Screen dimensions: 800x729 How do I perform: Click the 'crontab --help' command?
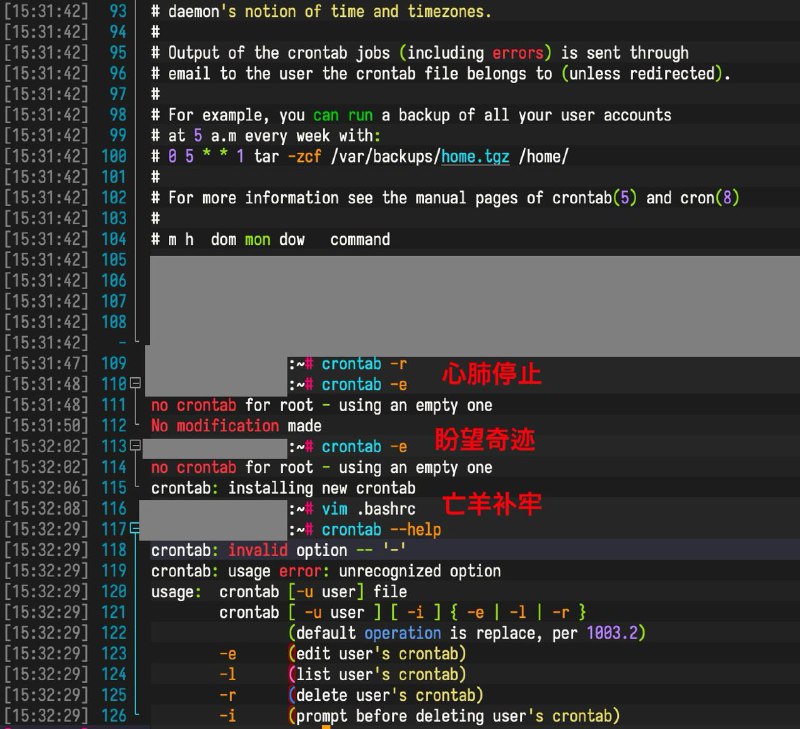[381, 530]
